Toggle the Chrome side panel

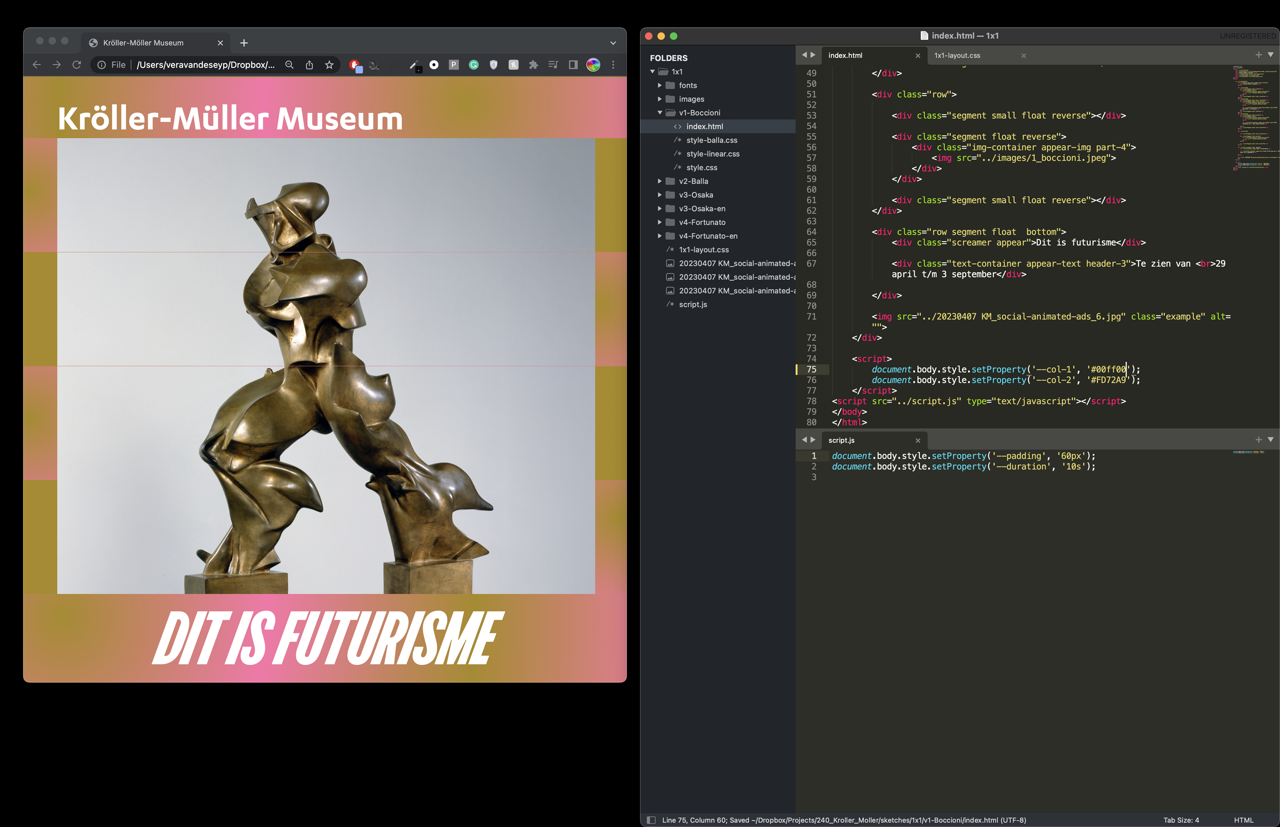pos(573,65)
